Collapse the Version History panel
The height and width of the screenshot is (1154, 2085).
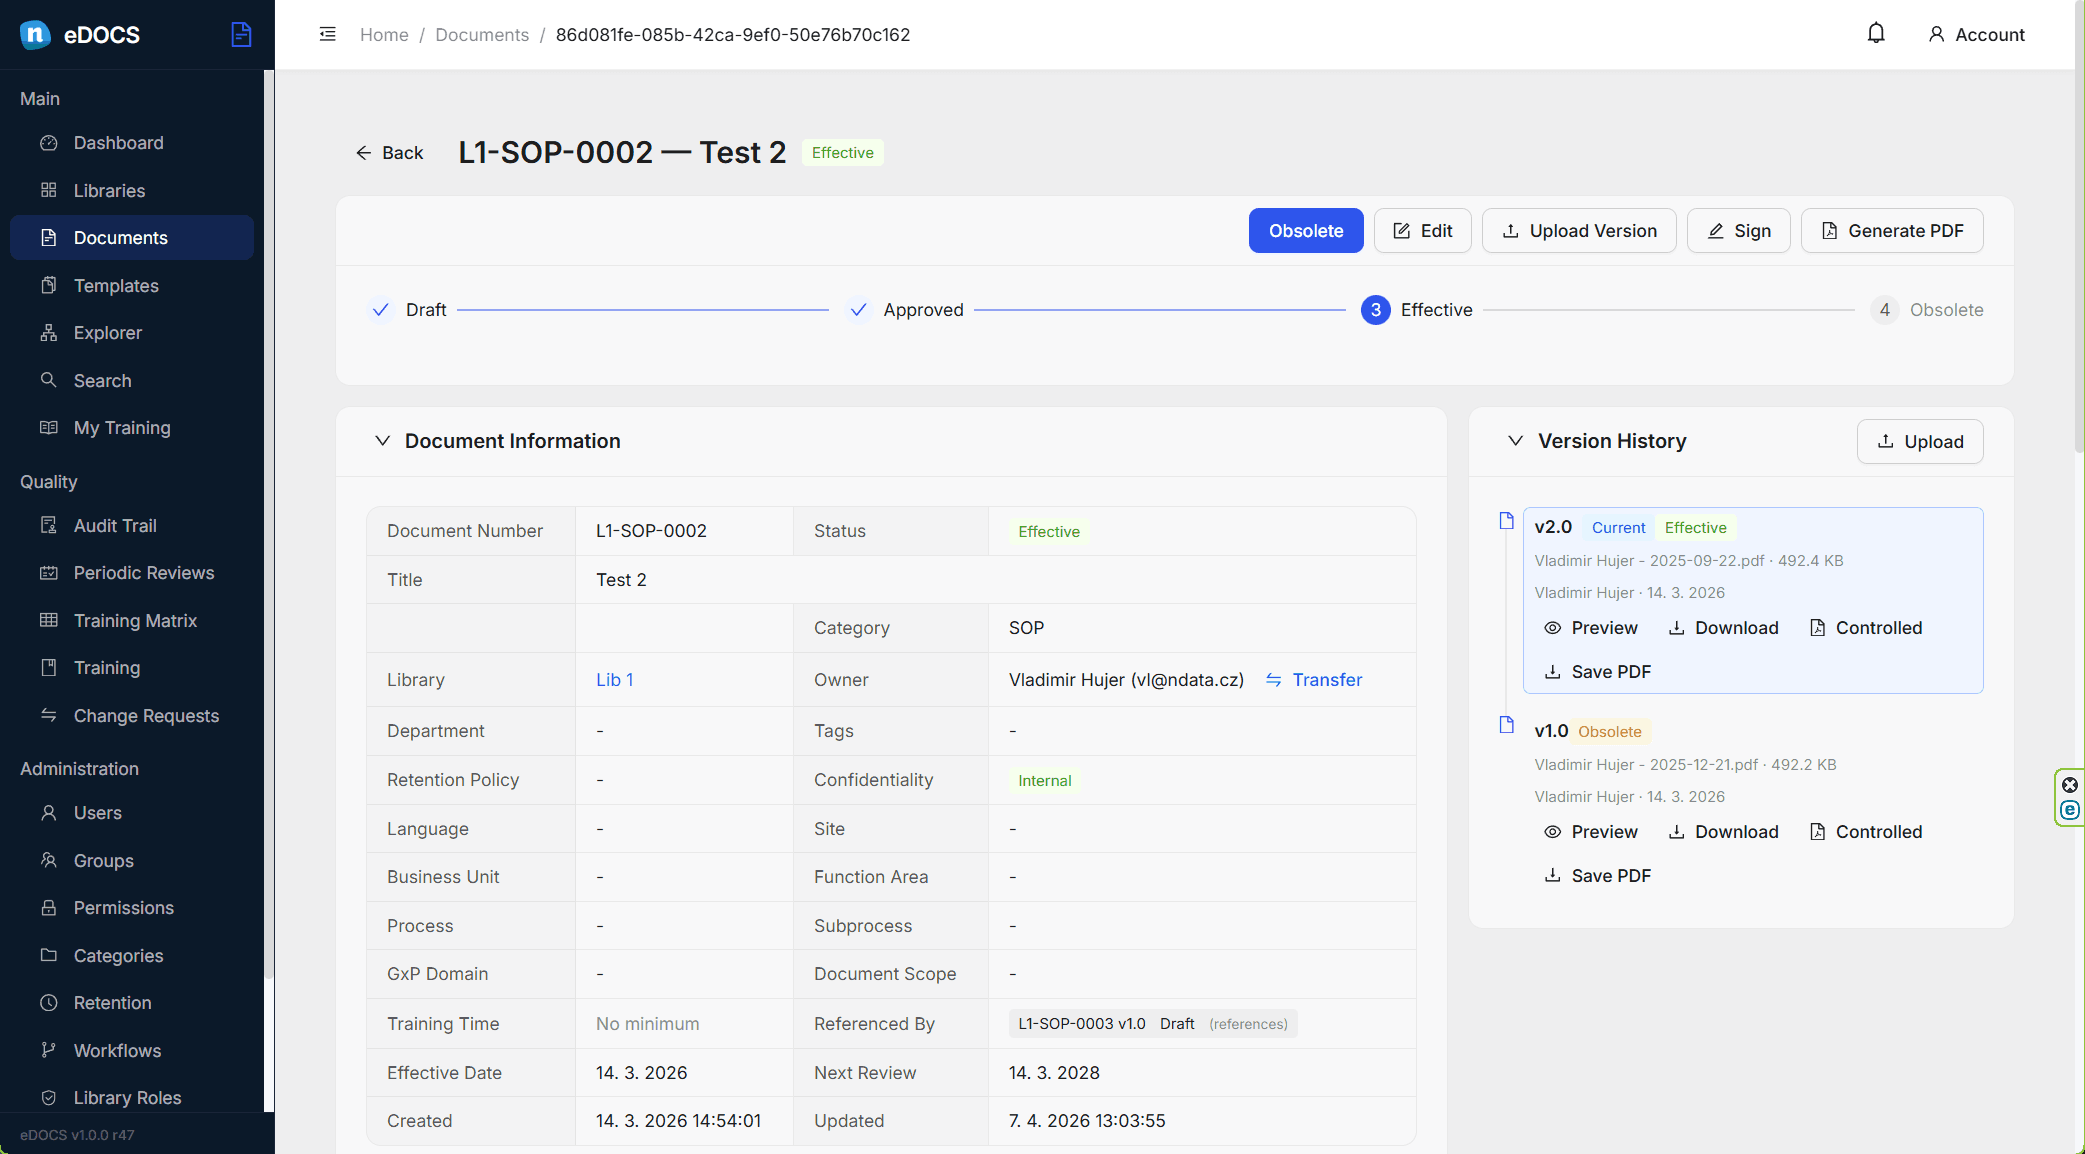tap(1516, 441)
